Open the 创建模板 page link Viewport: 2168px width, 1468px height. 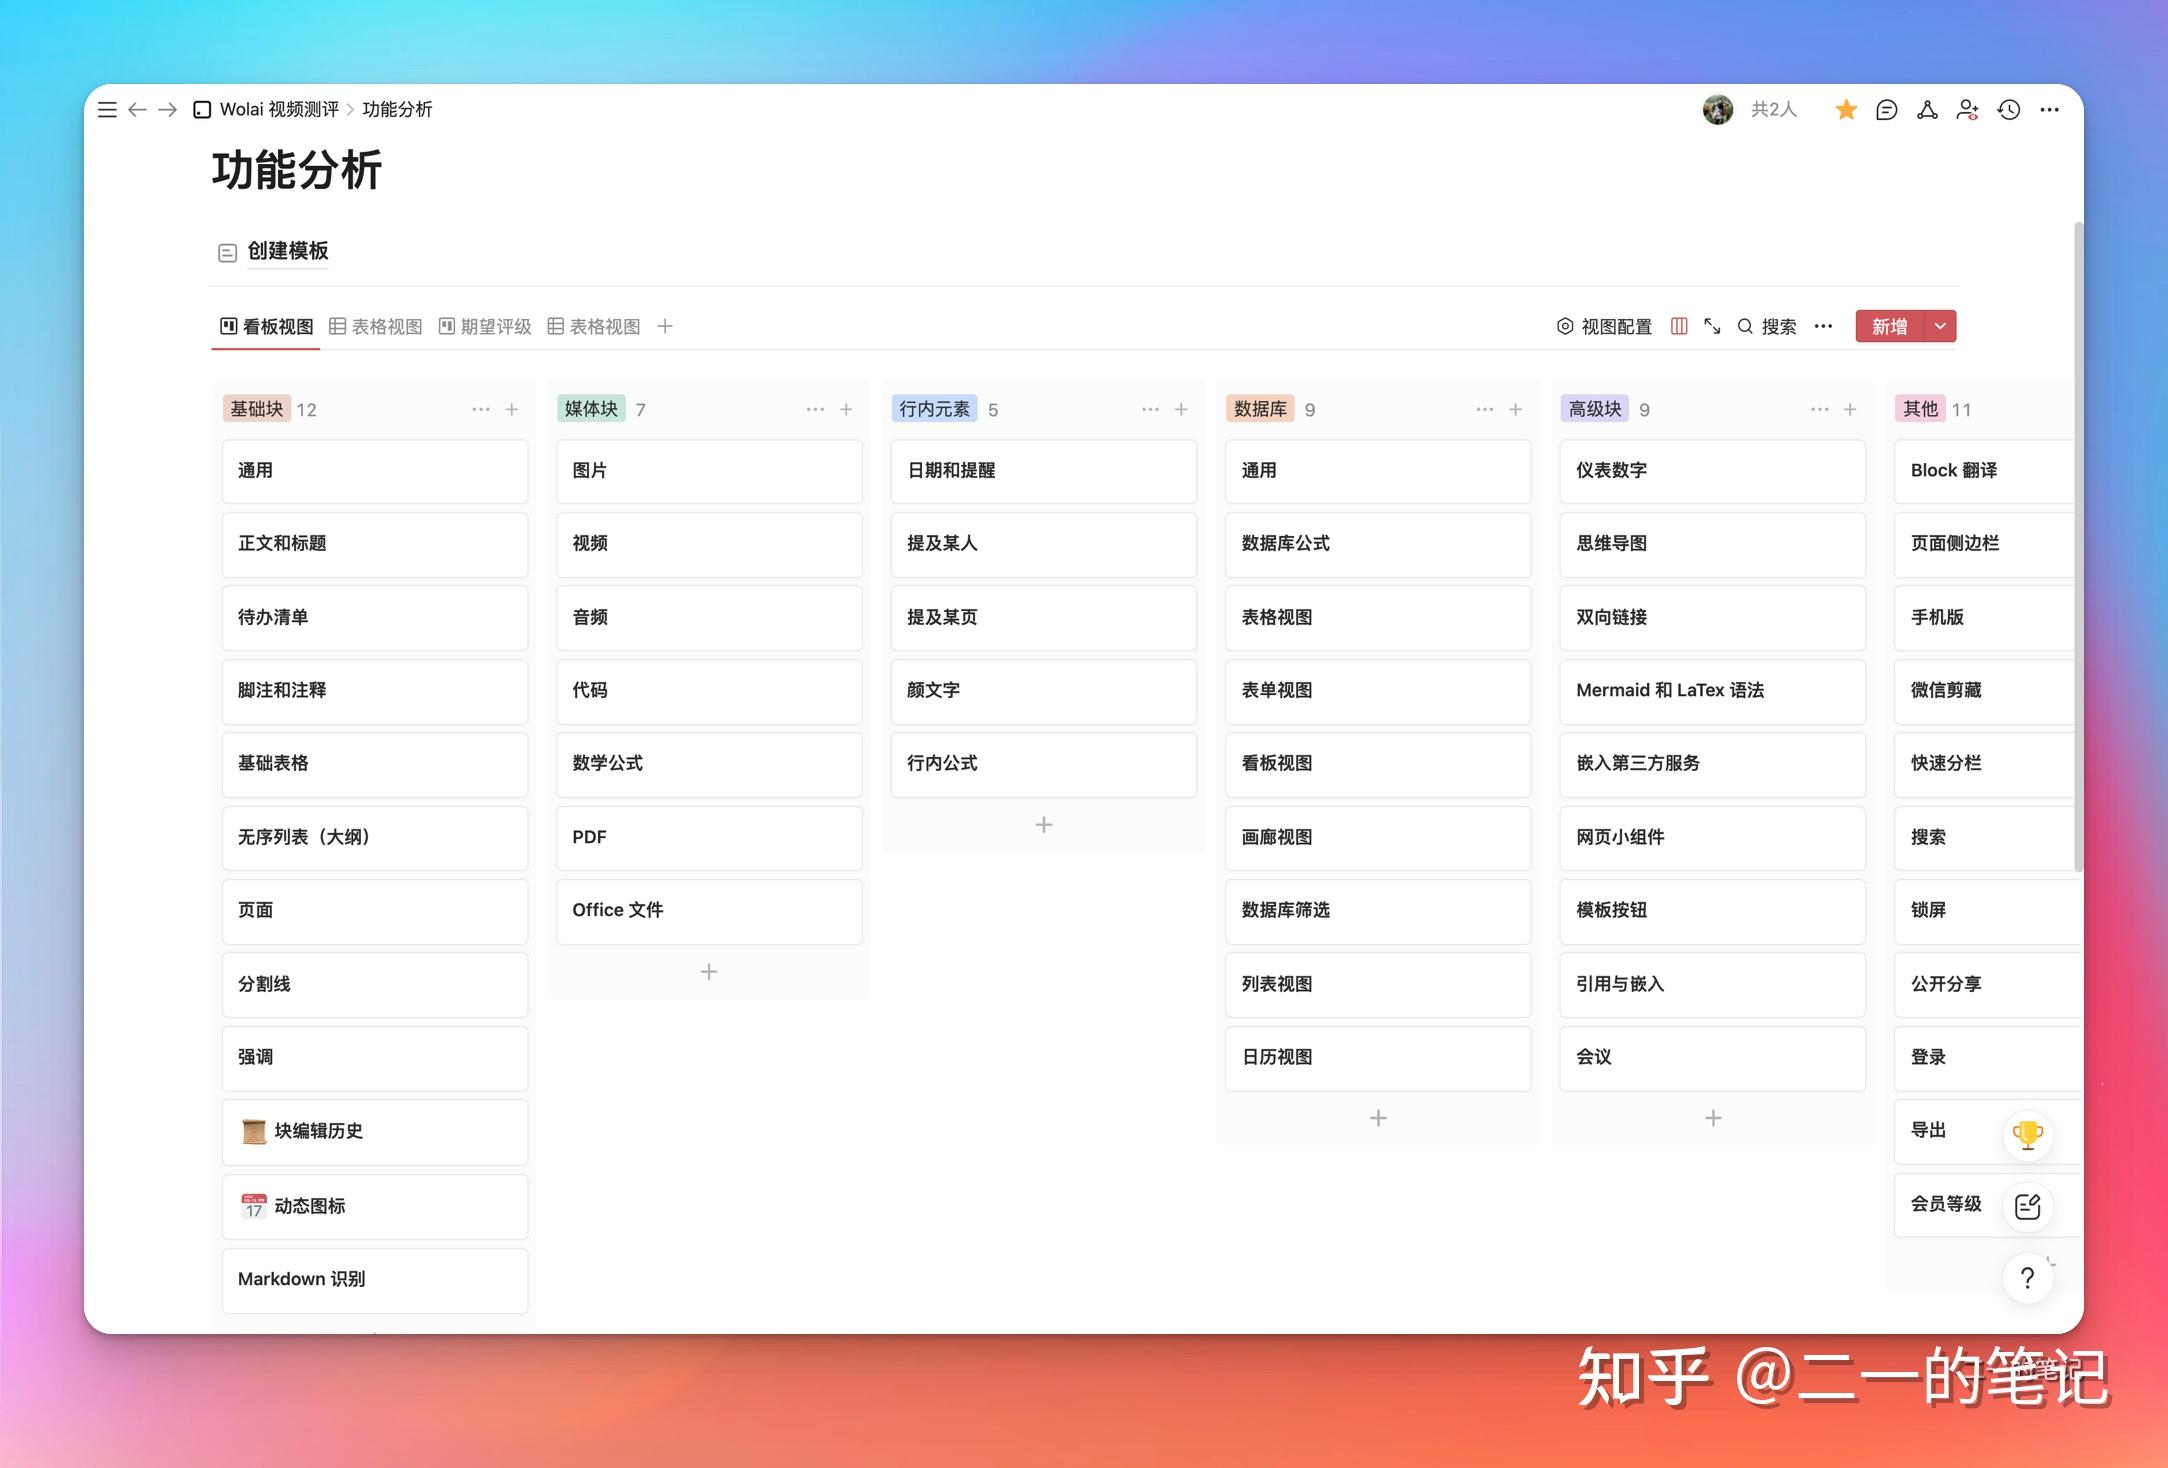point(287,252)
